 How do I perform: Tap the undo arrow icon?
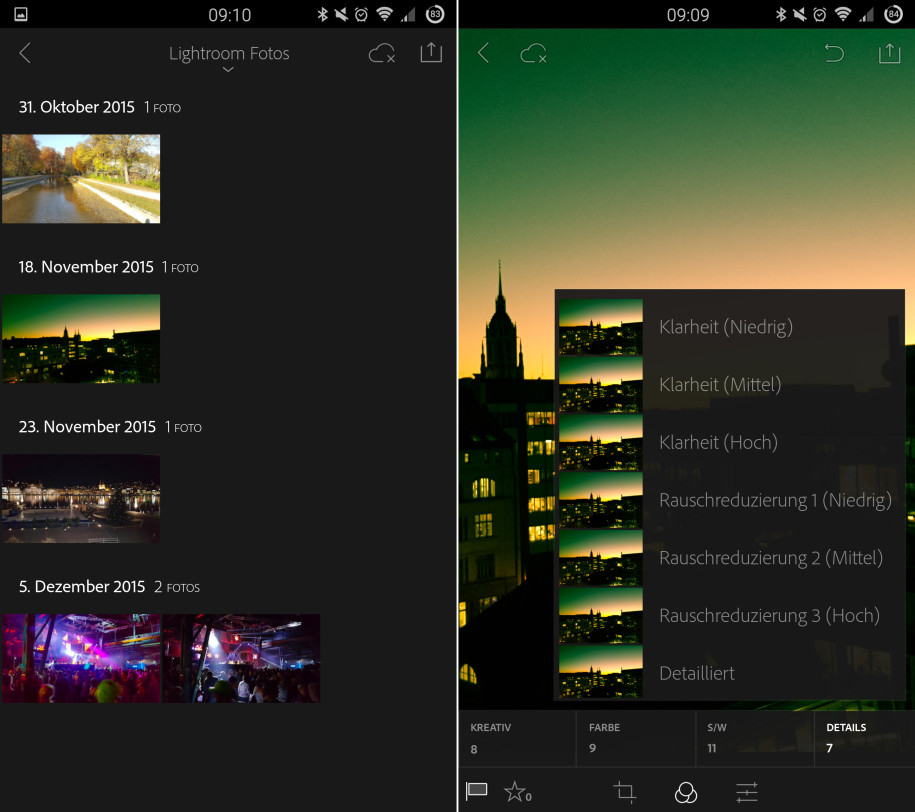tap(834, 54)
